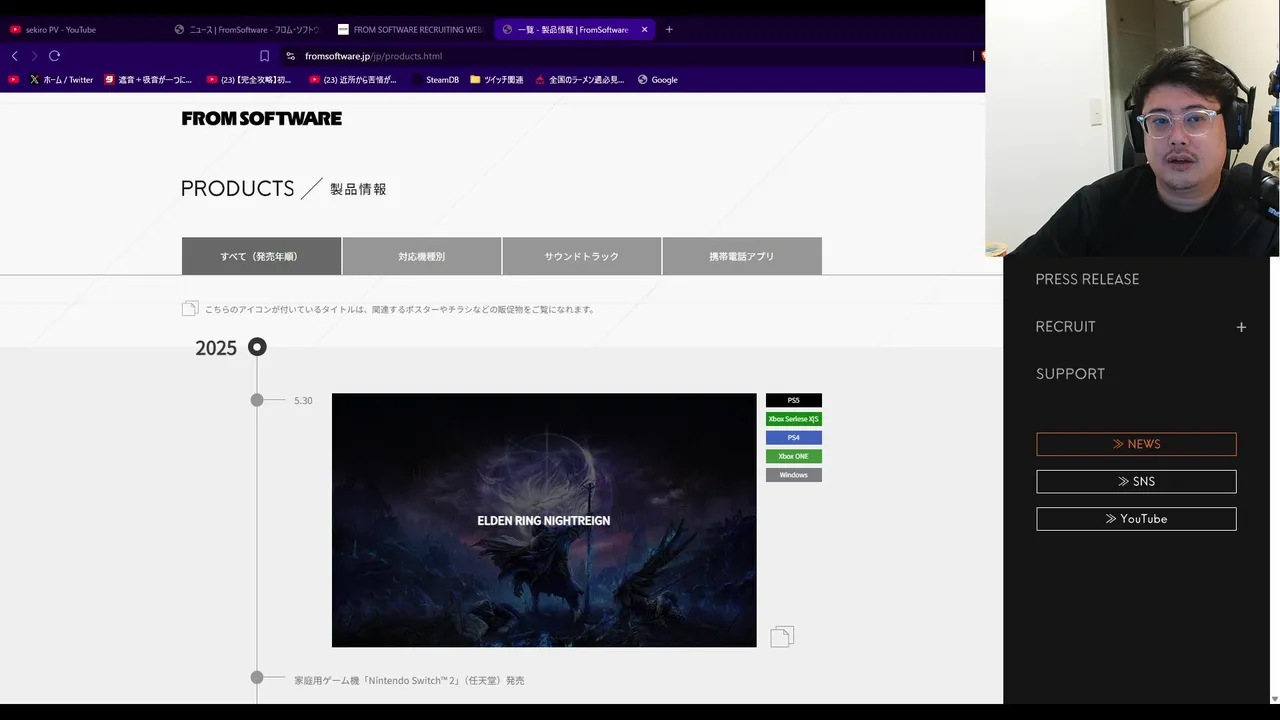This screenshot has width=1280, height=720.
Task: Click the Windows platform tag
Action: 794,475
